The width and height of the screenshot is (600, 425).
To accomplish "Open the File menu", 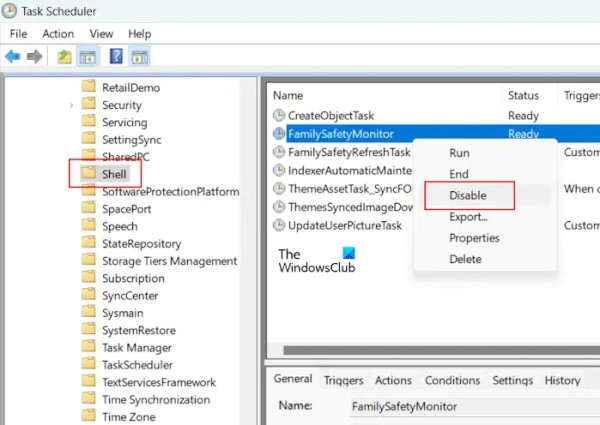I will [x=18, y=34].
